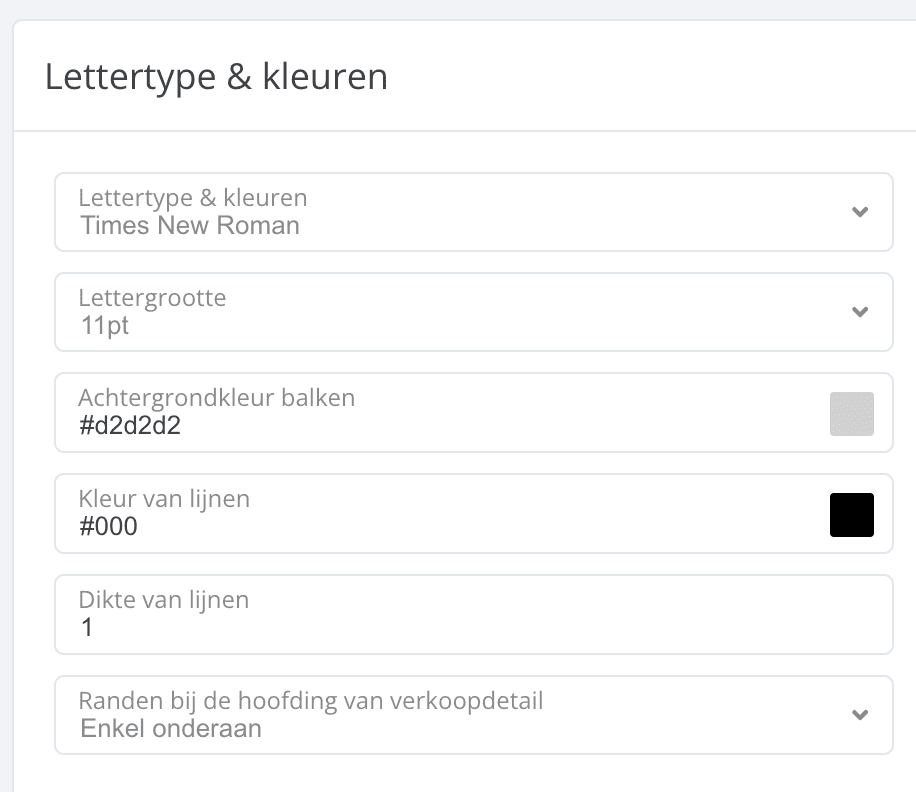The image size is (916, 792).
Task: Click the chevron arrow beside Lettergrootte
Action: pos(859,312)
